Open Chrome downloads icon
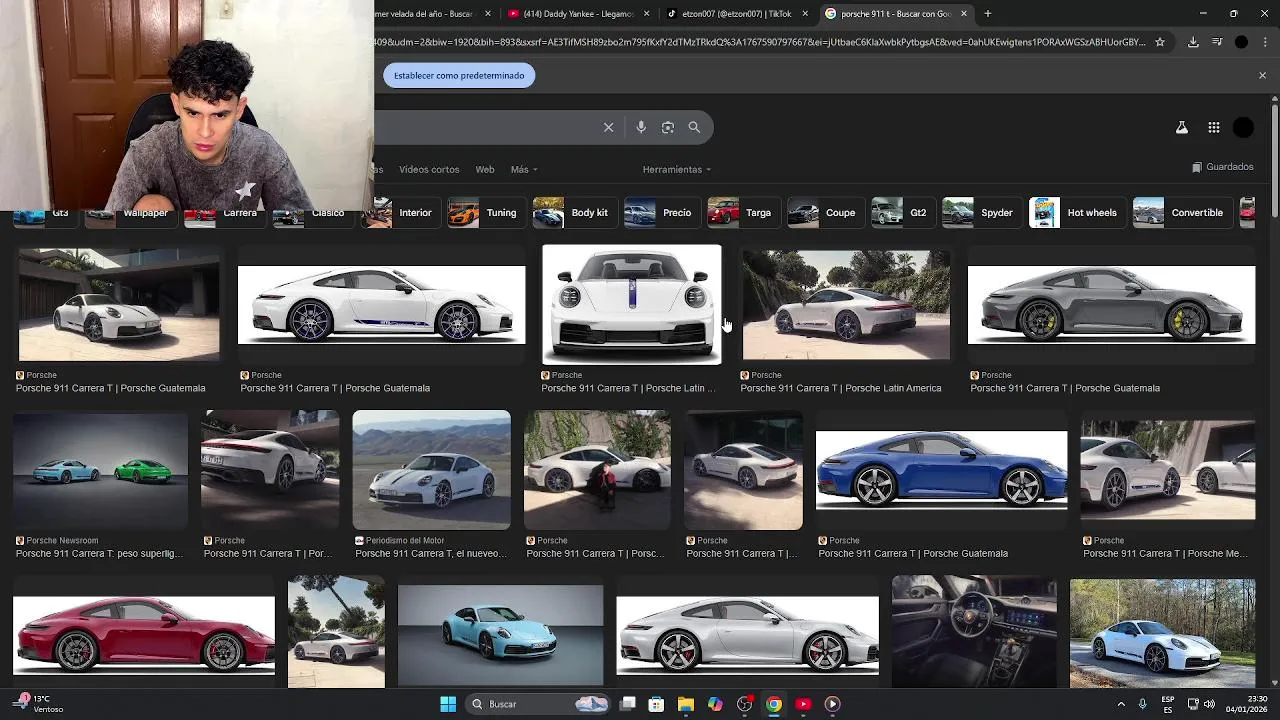The width and height of the screenshot is (1280, 720). pos(1193,42)
